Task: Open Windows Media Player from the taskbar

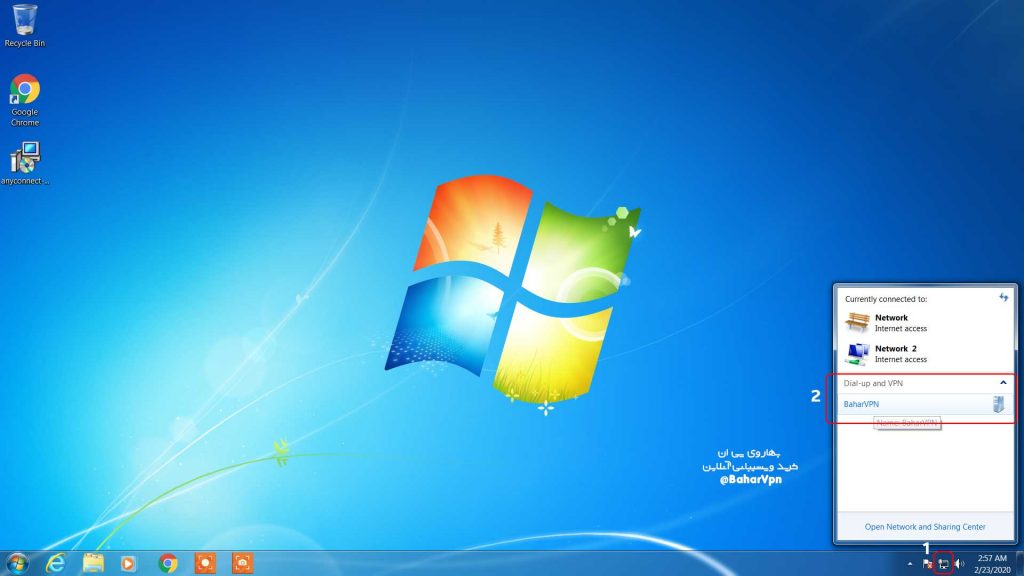Action: tap(129, 563)
